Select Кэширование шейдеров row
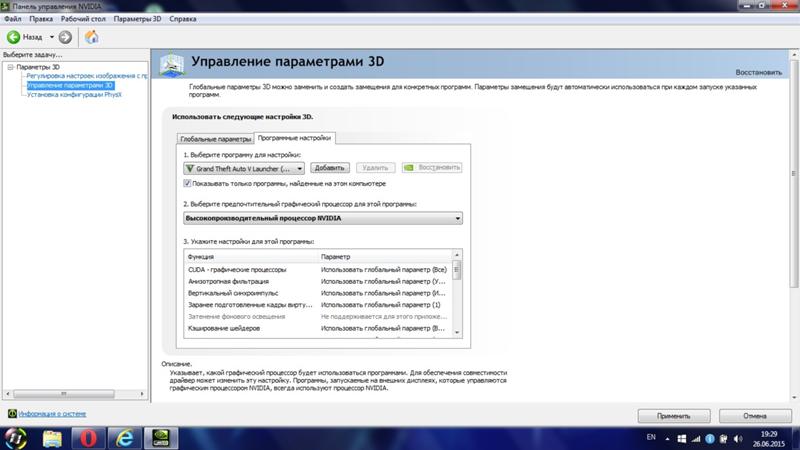 [317, 328]
